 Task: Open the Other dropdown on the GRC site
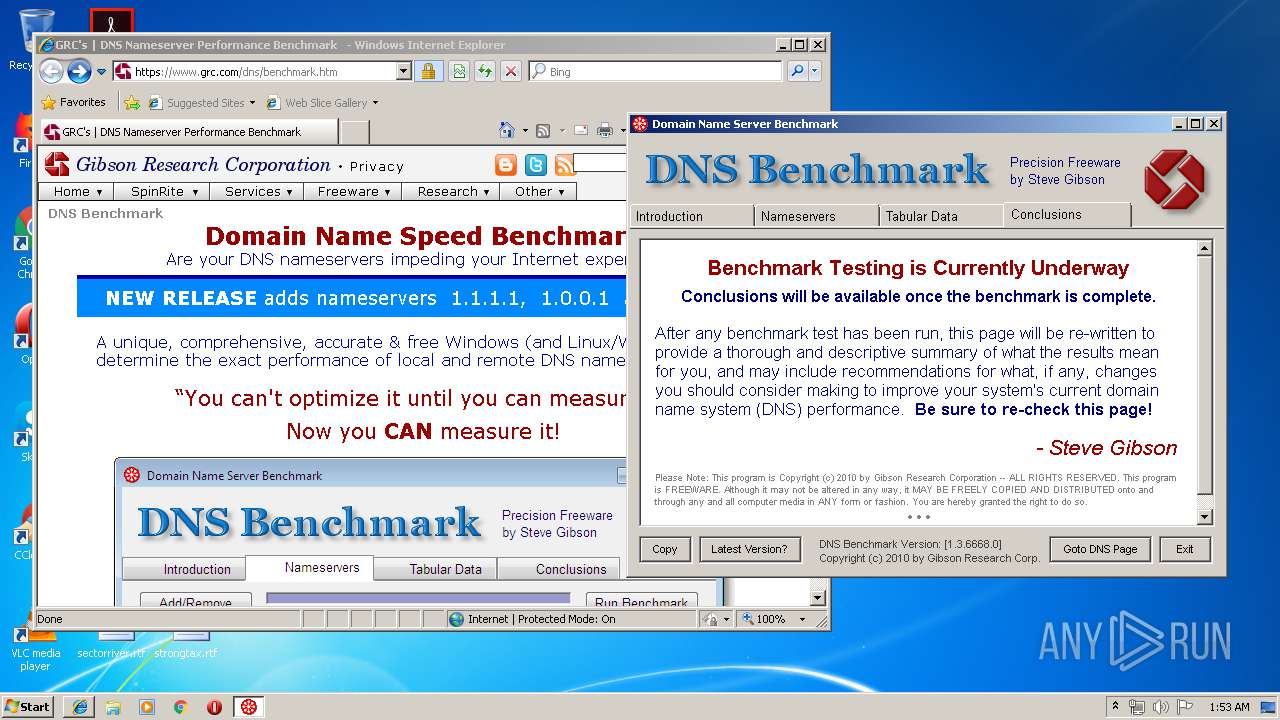click(539, 191)
